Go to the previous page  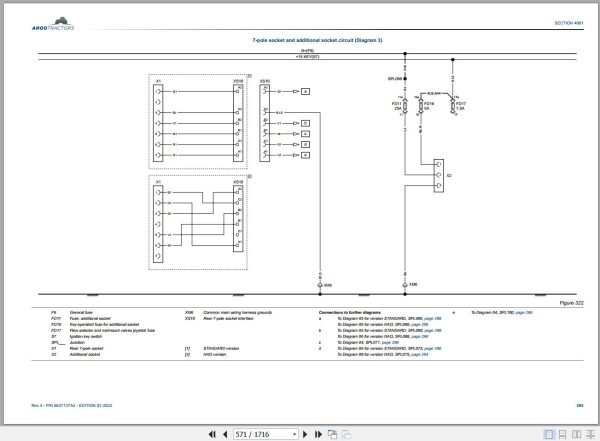pos(225,434)
